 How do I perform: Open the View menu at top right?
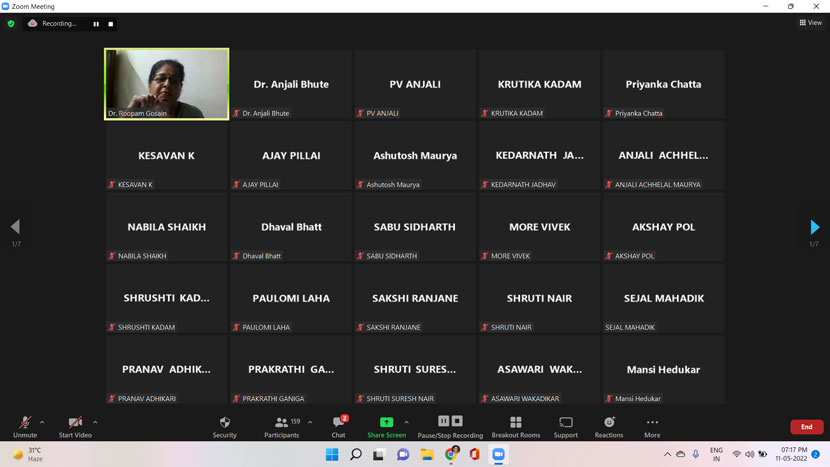coord(810,23)
